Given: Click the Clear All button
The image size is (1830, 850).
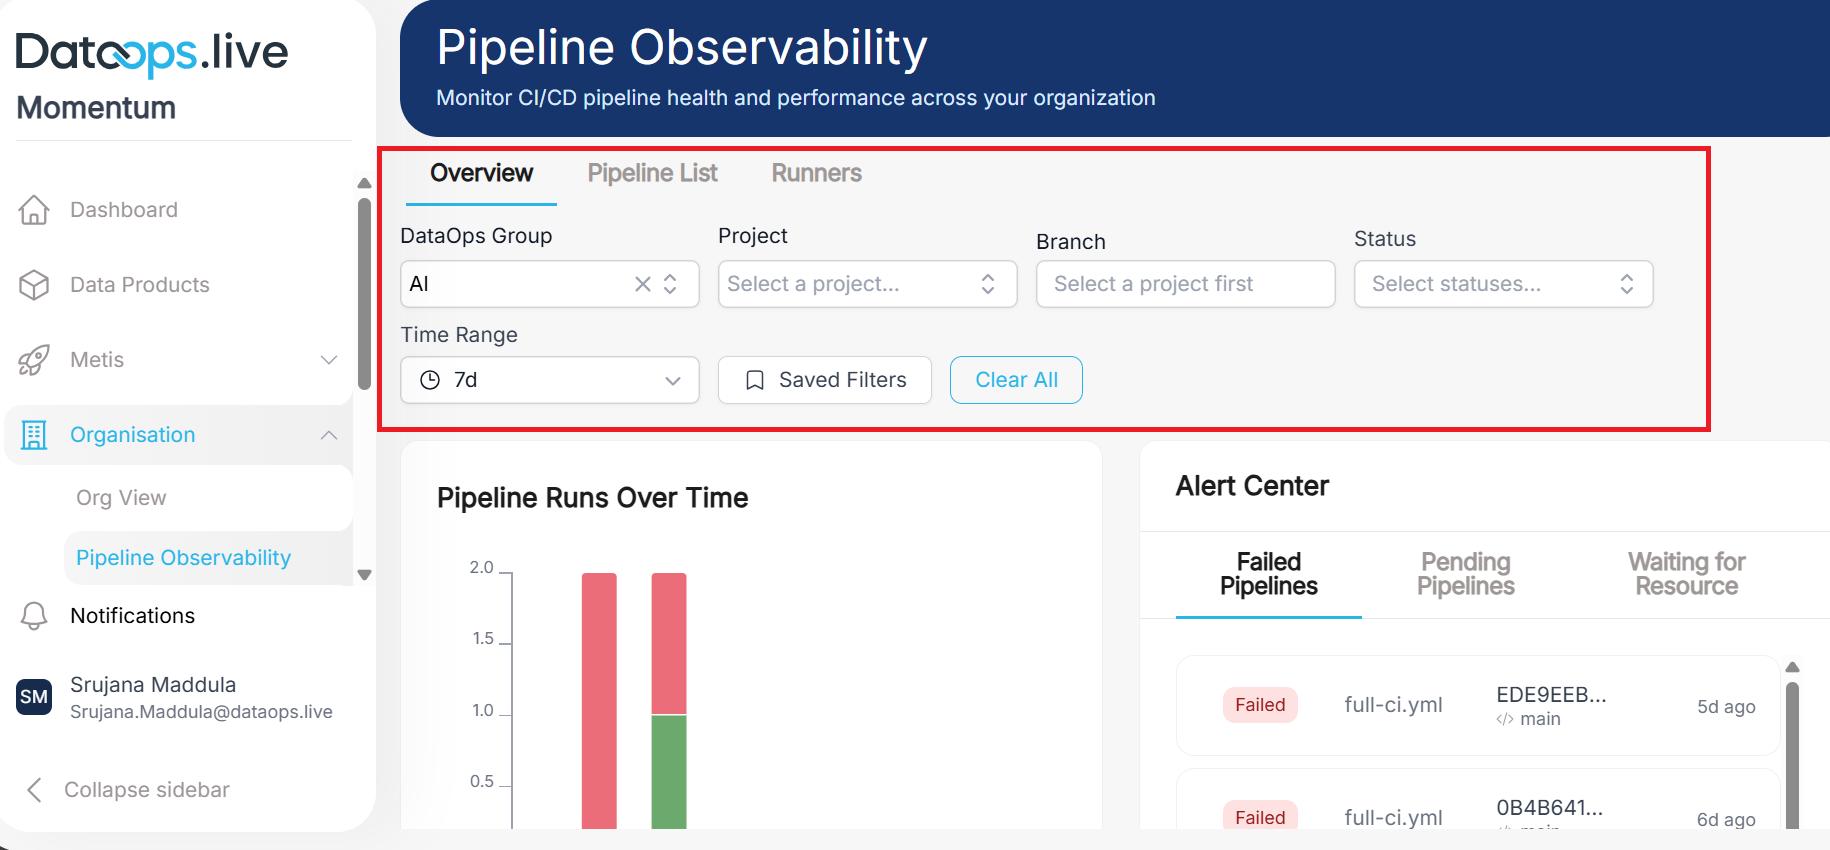Looking at the screenshot, I should 1016,380.
